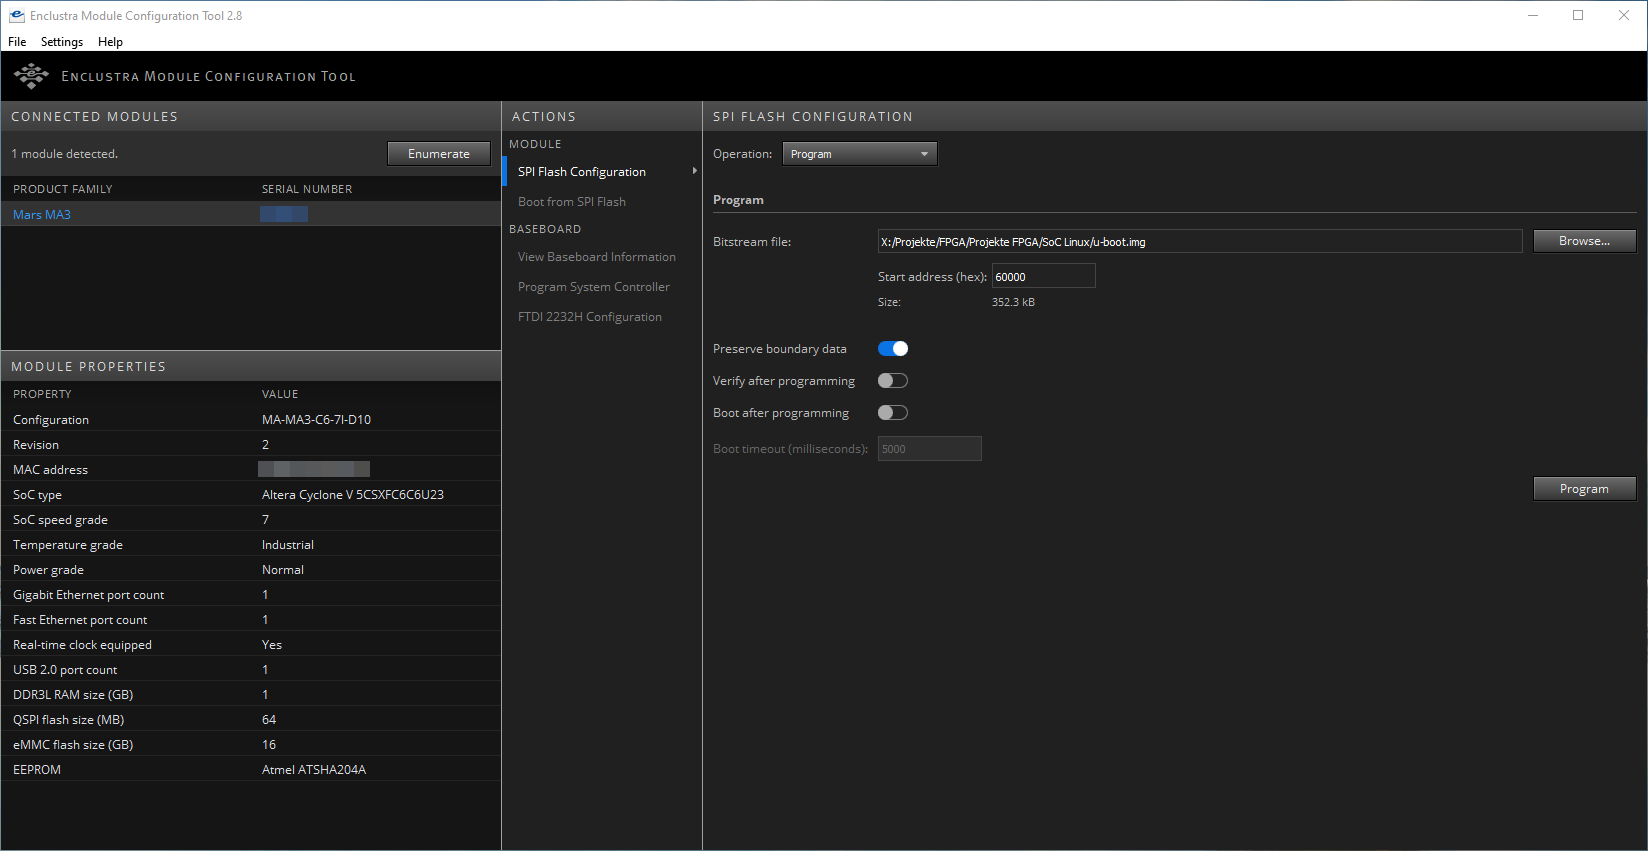Click the 352.3 kB size value
This screenshot has height=851, width=1648.
coord(1013,302)
